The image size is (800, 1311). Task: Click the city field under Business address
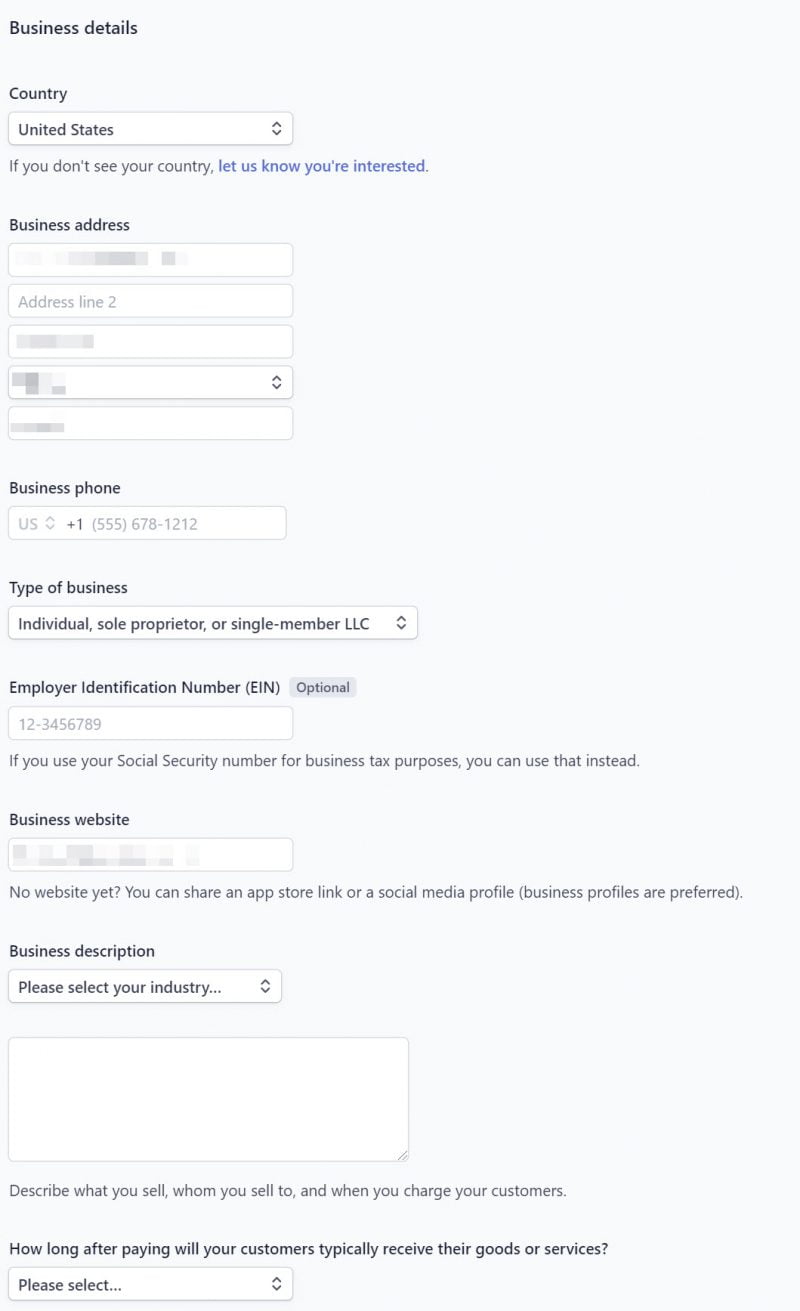click(x=150, y=342)
